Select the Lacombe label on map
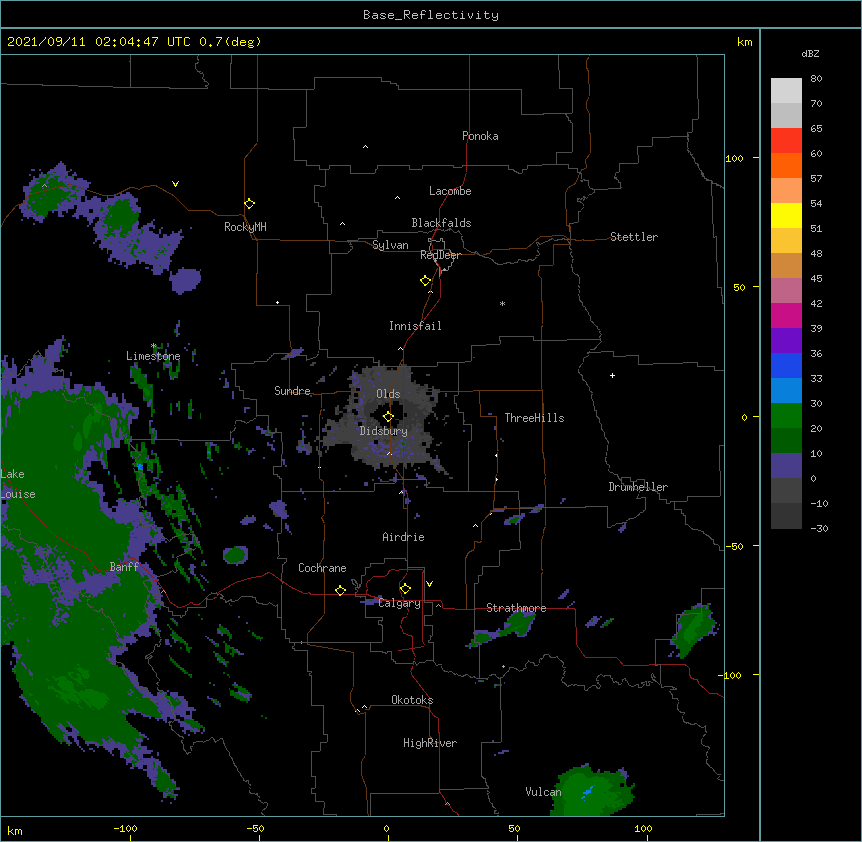The width and height of the screenshot is (862, 842). [450, 191]
